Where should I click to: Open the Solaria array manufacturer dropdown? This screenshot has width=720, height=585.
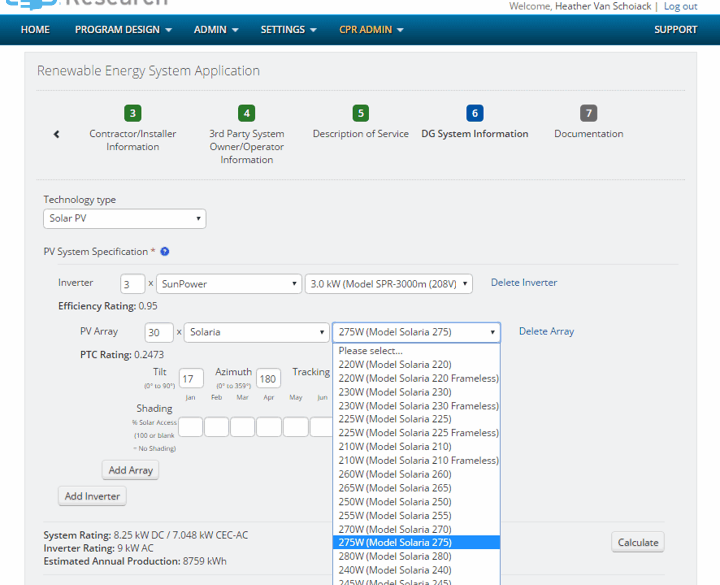tap(257, 332)
